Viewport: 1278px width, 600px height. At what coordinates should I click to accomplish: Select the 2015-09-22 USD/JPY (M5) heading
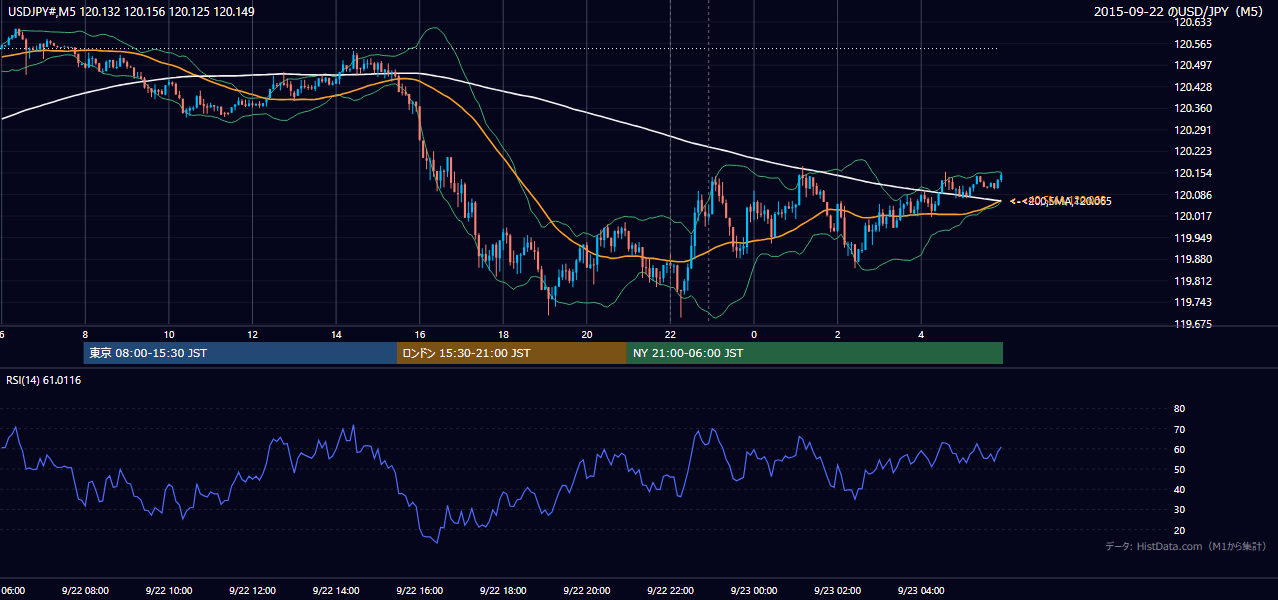[x=1180, y=12]
